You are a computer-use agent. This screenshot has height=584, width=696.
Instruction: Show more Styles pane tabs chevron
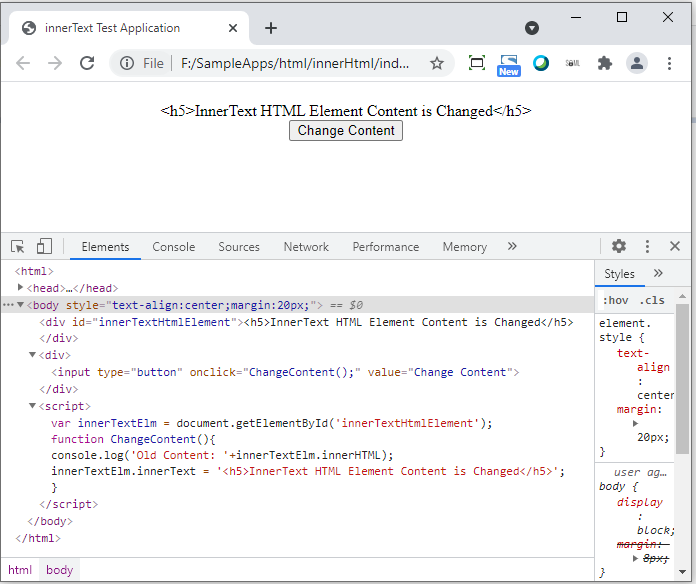(658, 273)
